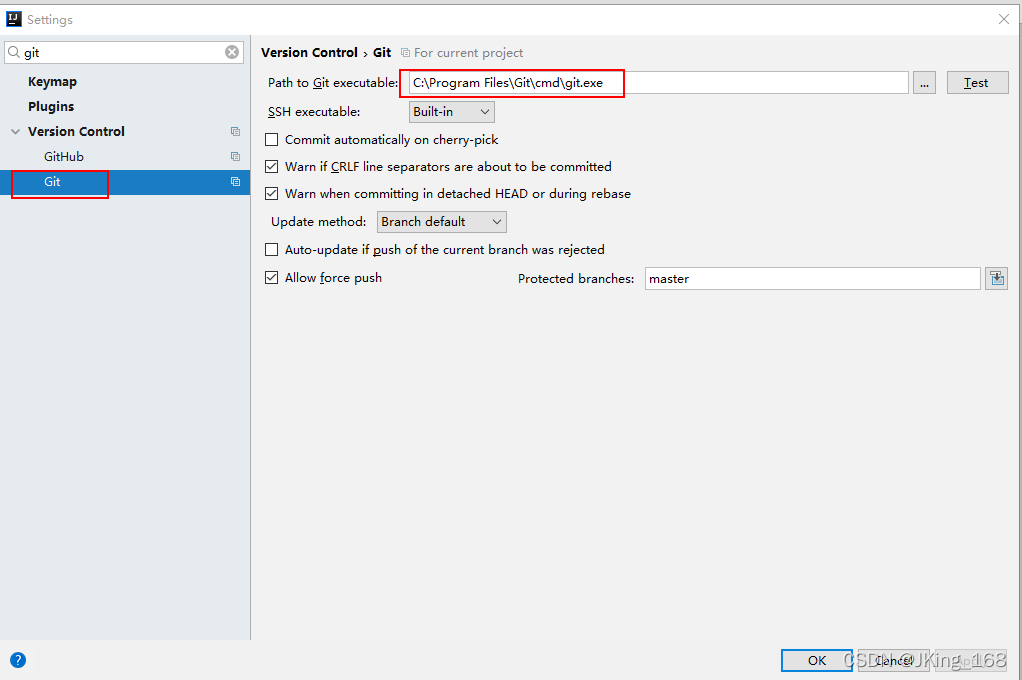Toggle CRLF line separators warning checkbox

click(272, 167)
